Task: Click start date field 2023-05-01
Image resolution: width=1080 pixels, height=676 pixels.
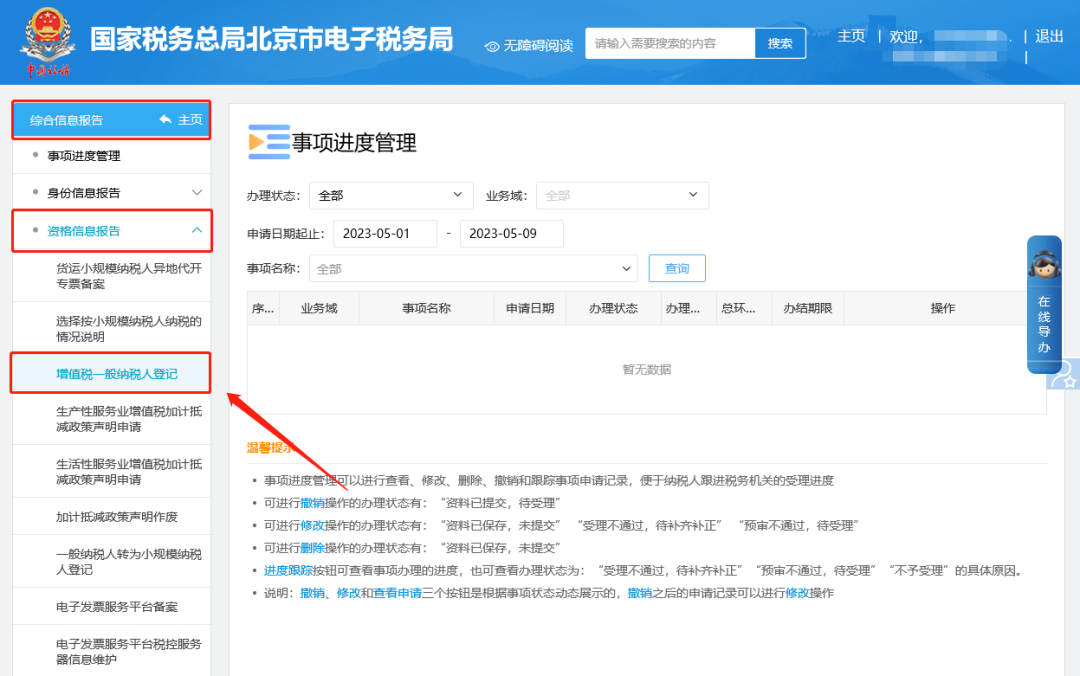Action: pyautogui.click(x=385, y=234)
